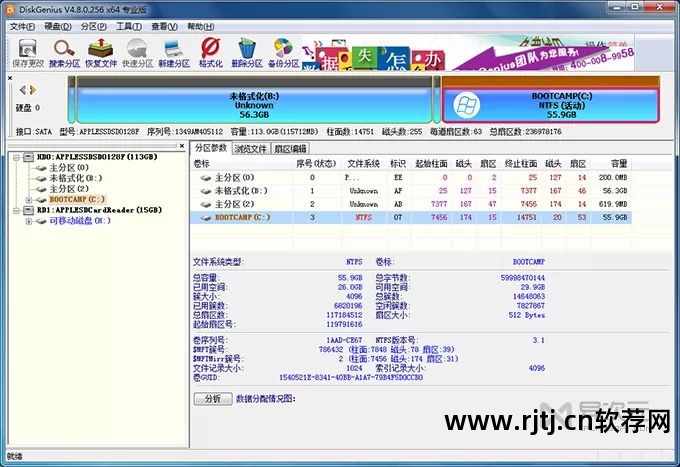The height and width of the screenshot is (467, 680).
Task: Click the DiskGenius app icon in the title bar
Action: point(10,8)
